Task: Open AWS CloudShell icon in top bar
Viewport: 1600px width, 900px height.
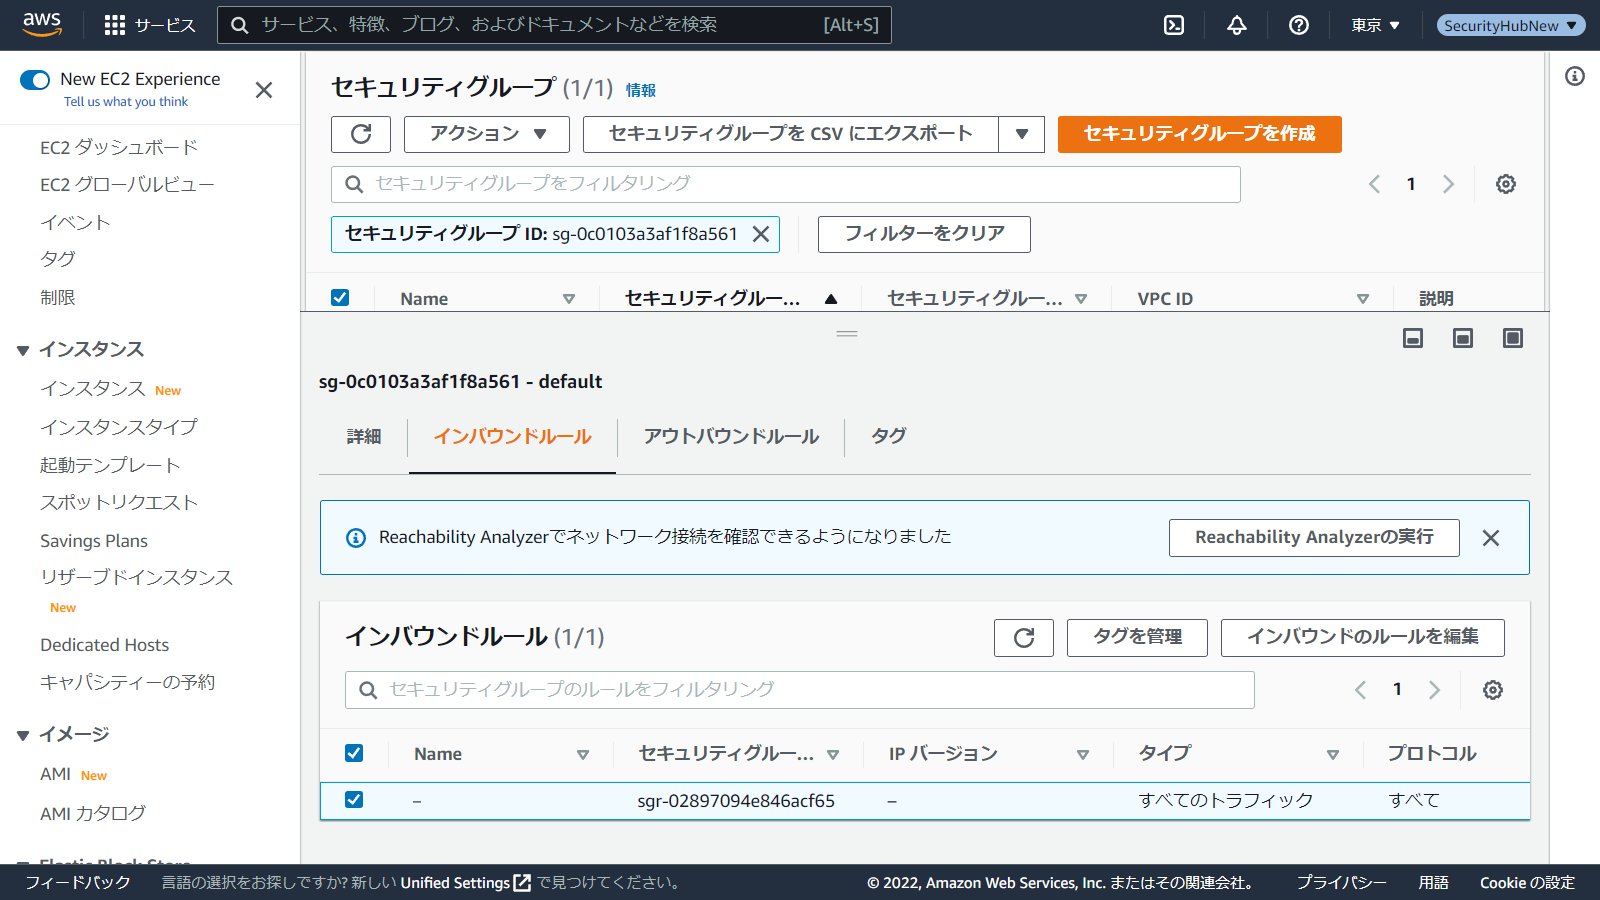Action: 1174,25
